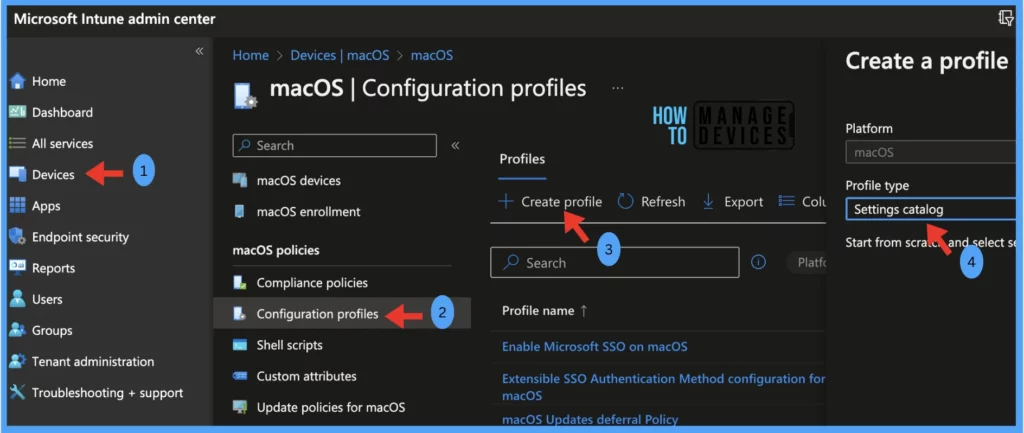1024x433 pixels.
Task: Click the macOS enrollment icon
Action: pyautogui.click(x=240, y=212)
